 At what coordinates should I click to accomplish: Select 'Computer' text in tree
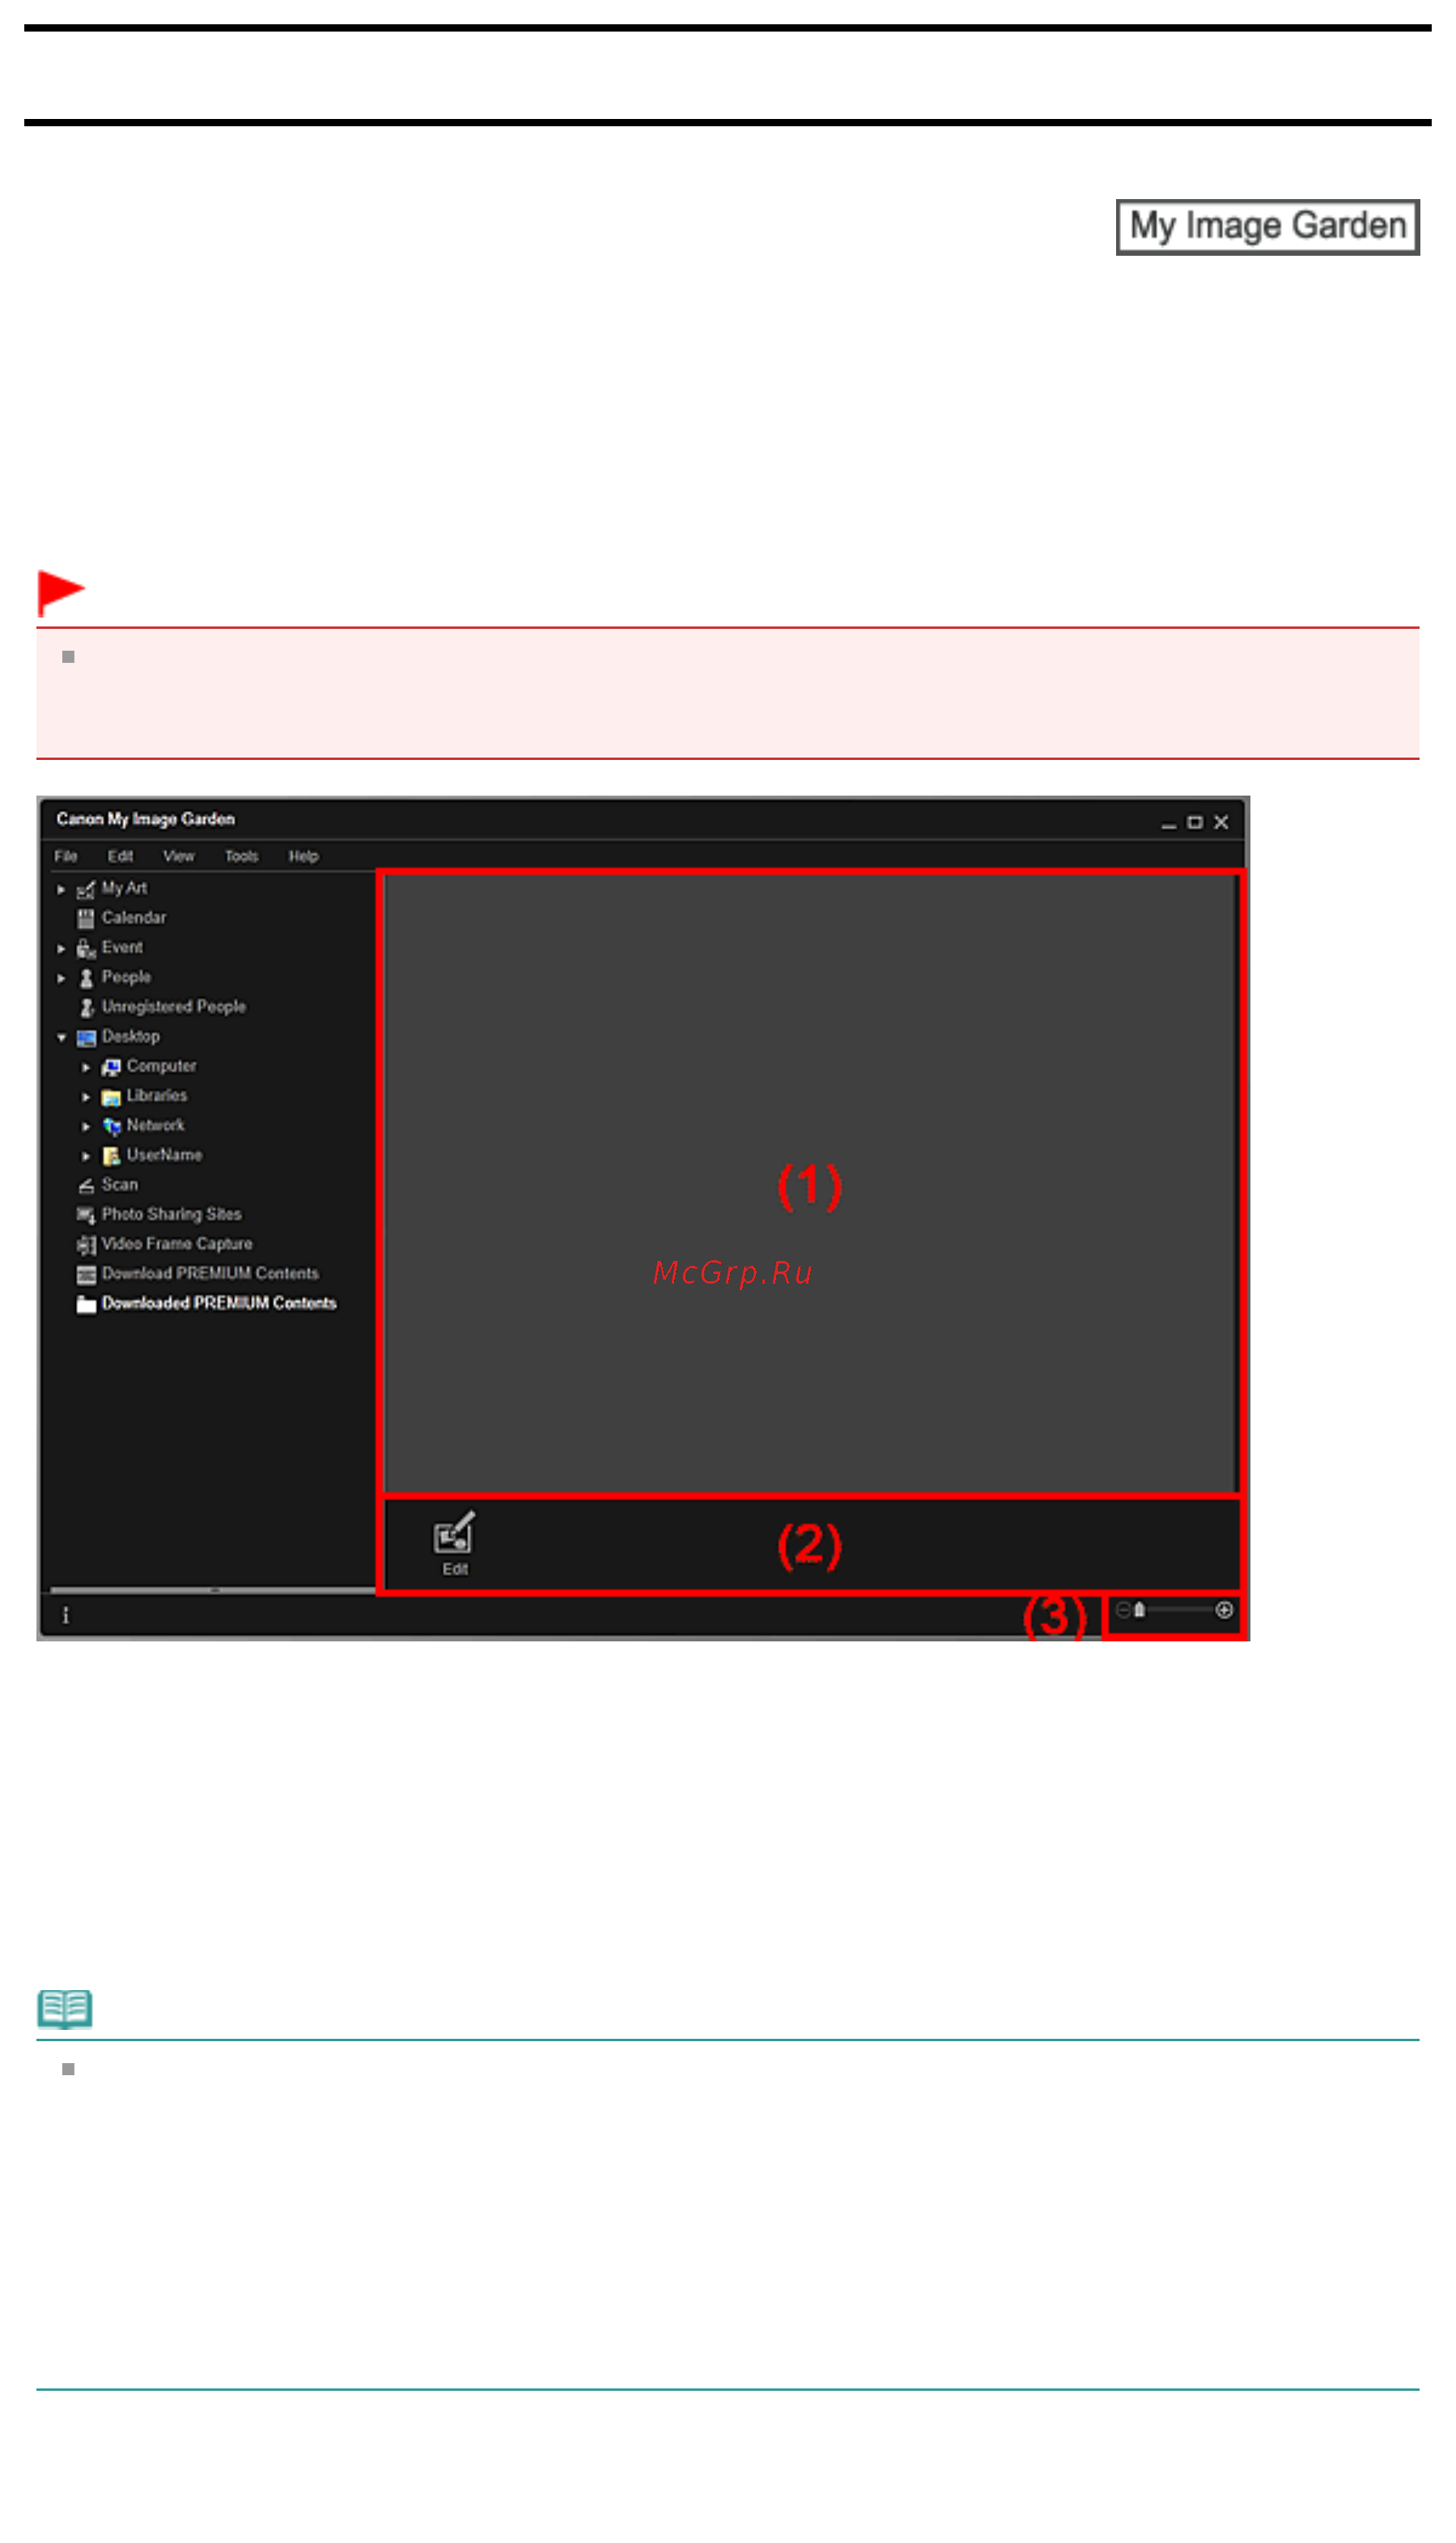coord(161,1066)
